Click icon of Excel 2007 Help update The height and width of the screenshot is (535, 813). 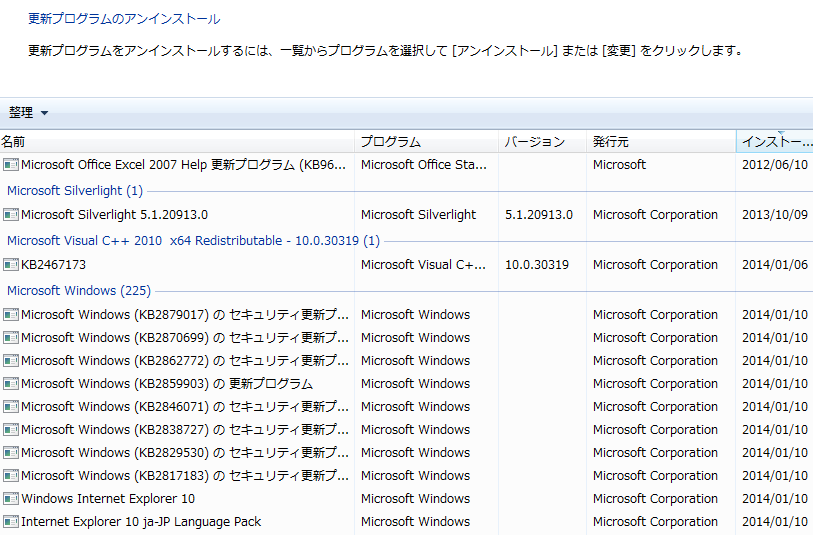[11, 165]
